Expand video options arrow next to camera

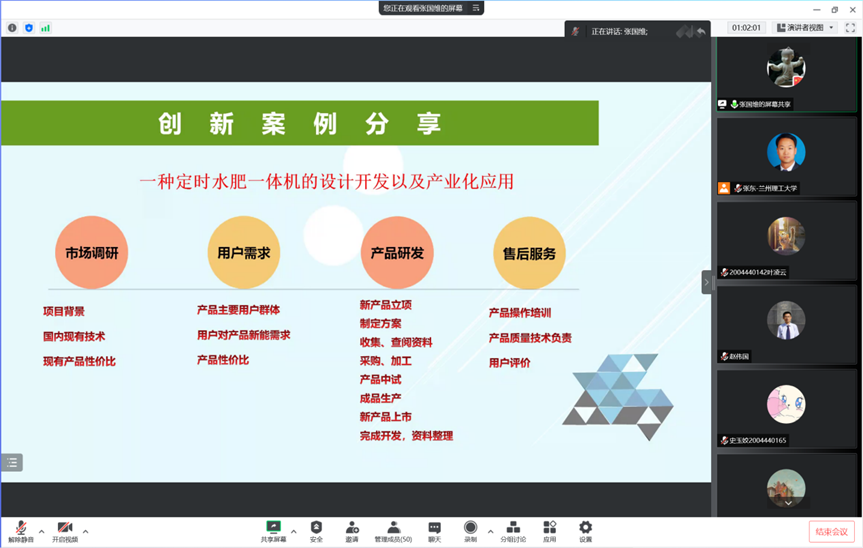(85, 531)
